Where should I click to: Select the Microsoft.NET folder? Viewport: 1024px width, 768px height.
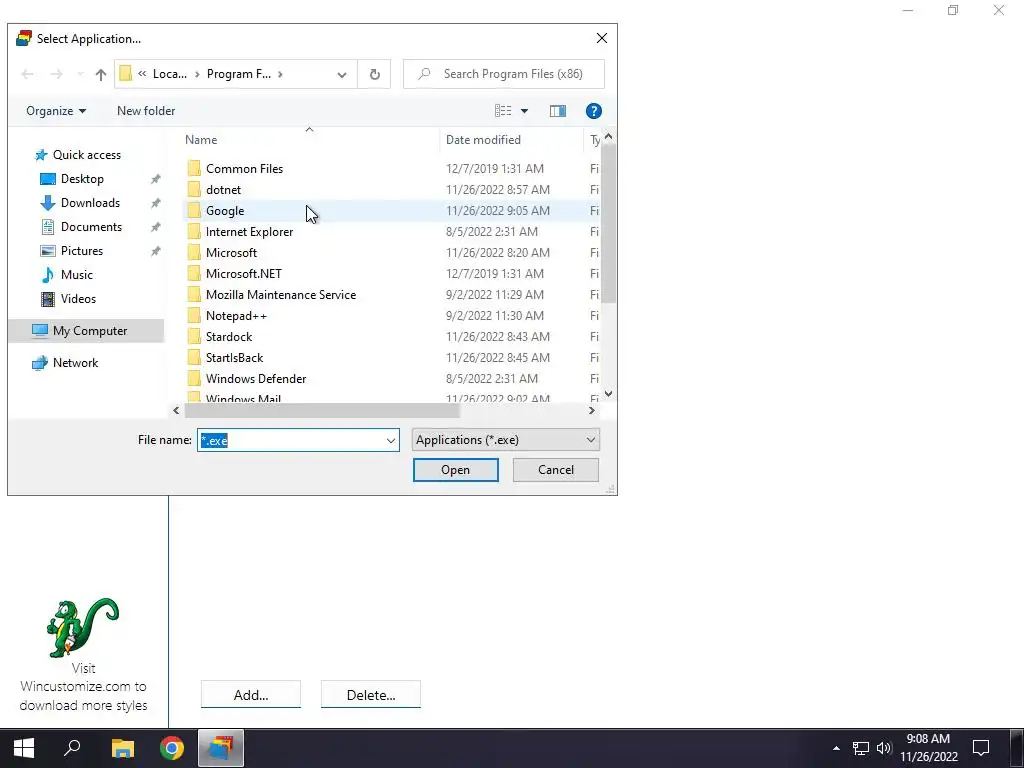point(244,274)
